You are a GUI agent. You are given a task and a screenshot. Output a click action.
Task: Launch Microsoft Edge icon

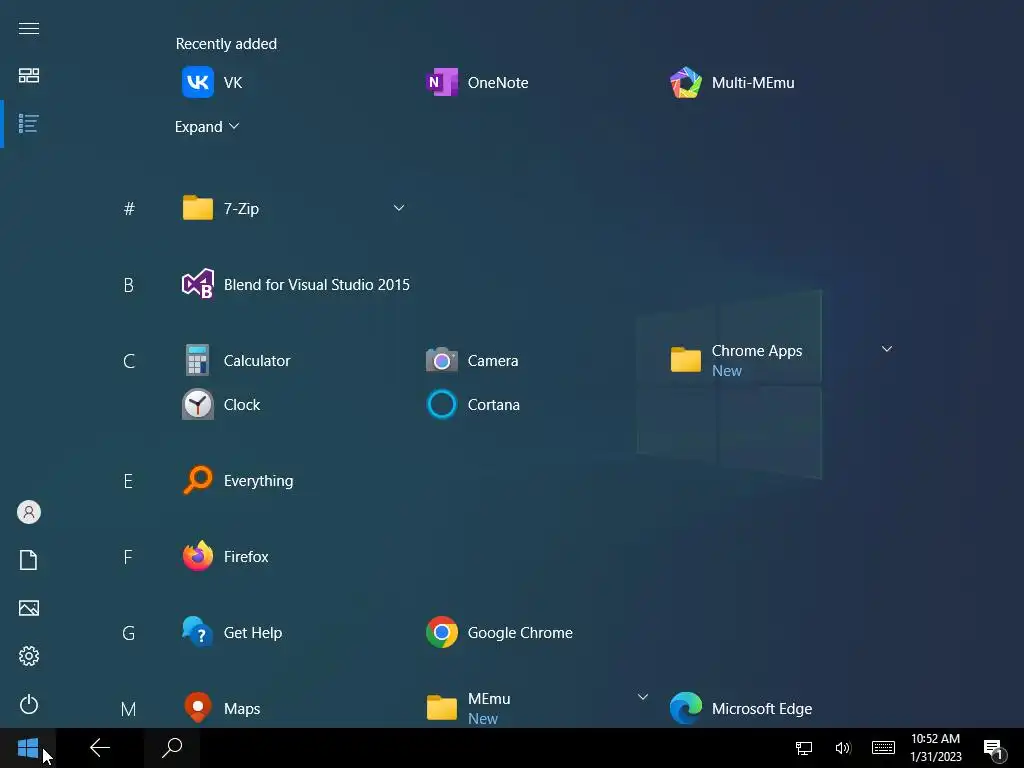point(686,708)
